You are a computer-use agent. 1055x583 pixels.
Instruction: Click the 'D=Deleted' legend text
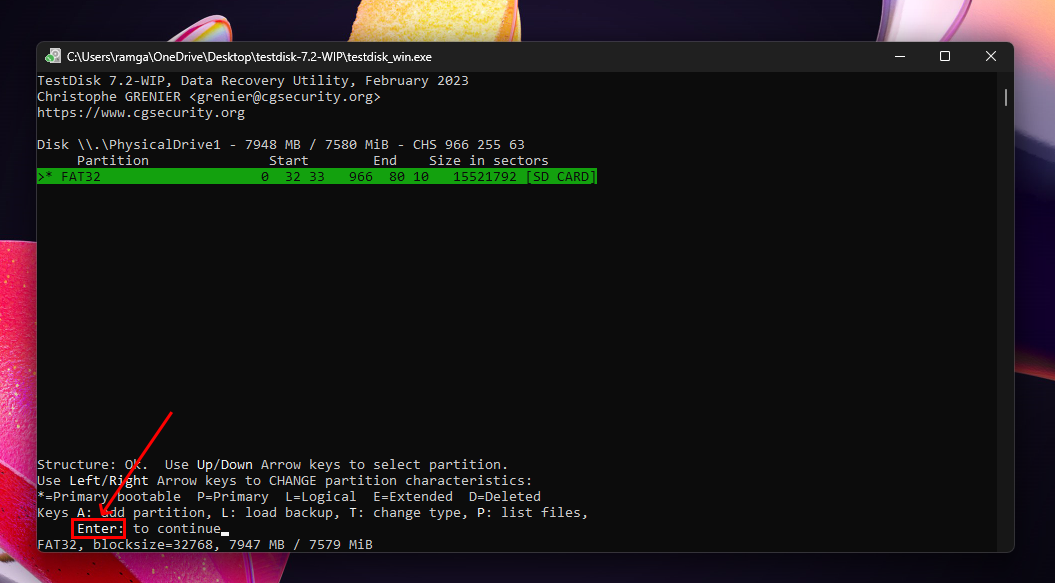pyautogui.click(x=505, y=496)
